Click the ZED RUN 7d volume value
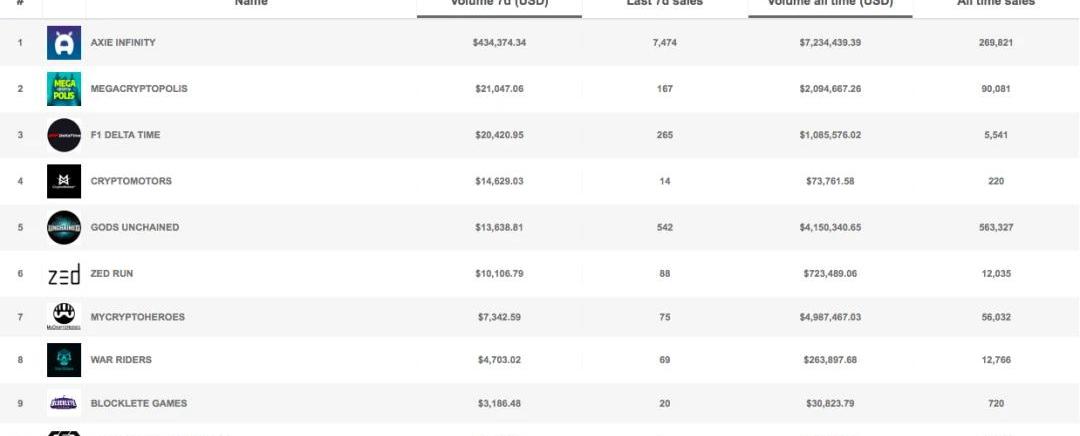The image size is (1080, 436). pos(499,274)
